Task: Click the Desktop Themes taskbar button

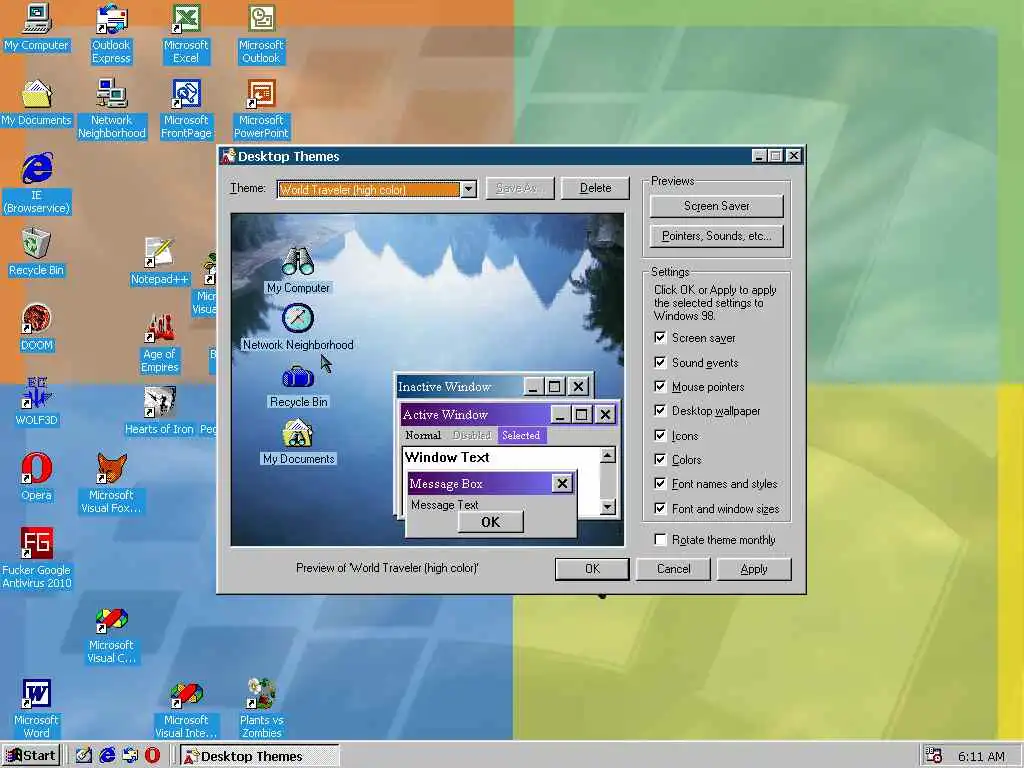Action: 260,756
